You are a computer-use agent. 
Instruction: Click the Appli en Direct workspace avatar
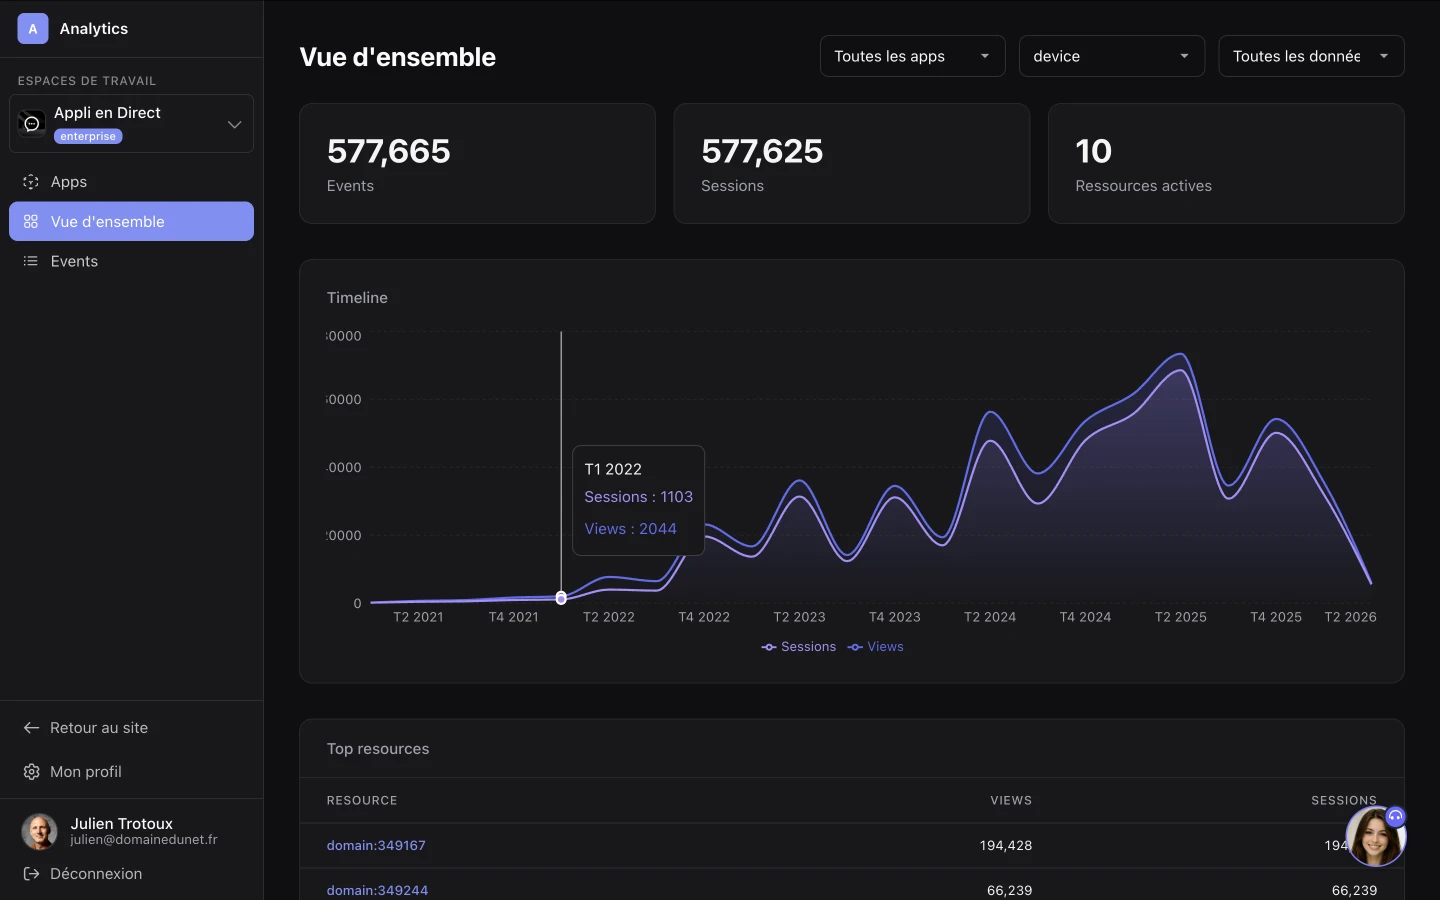click(x=32, y=124)
